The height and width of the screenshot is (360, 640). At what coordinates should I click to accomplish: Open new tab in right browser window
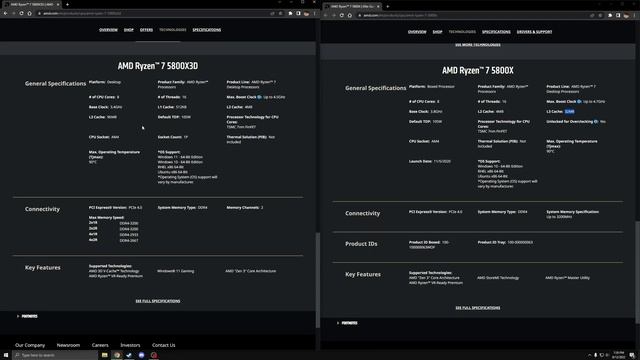[388, 7]
